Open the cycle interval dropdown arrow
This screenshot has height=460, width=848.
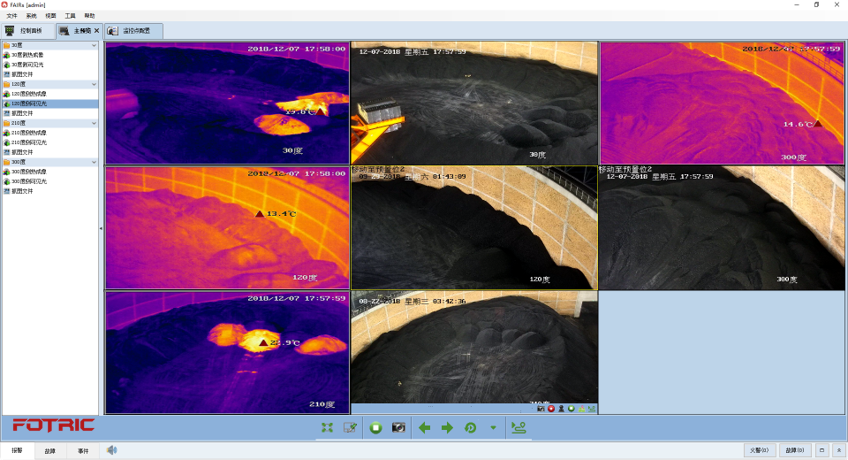click(x=493, y=428)
